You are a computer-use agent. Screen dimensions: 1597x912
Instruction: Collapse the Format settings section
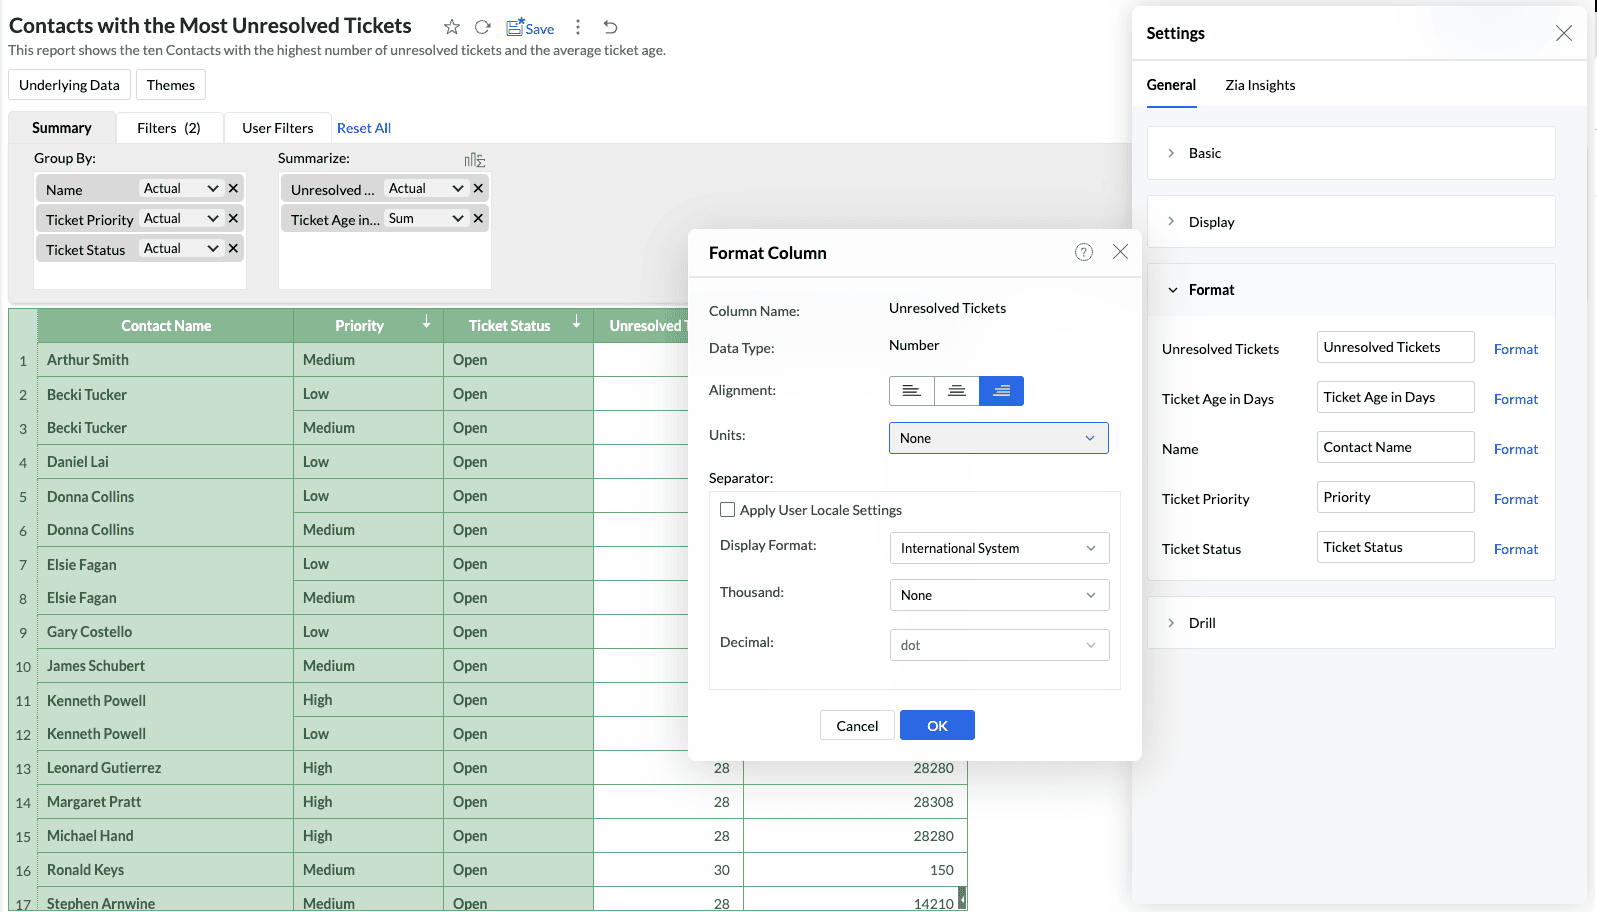[1351, 290]
